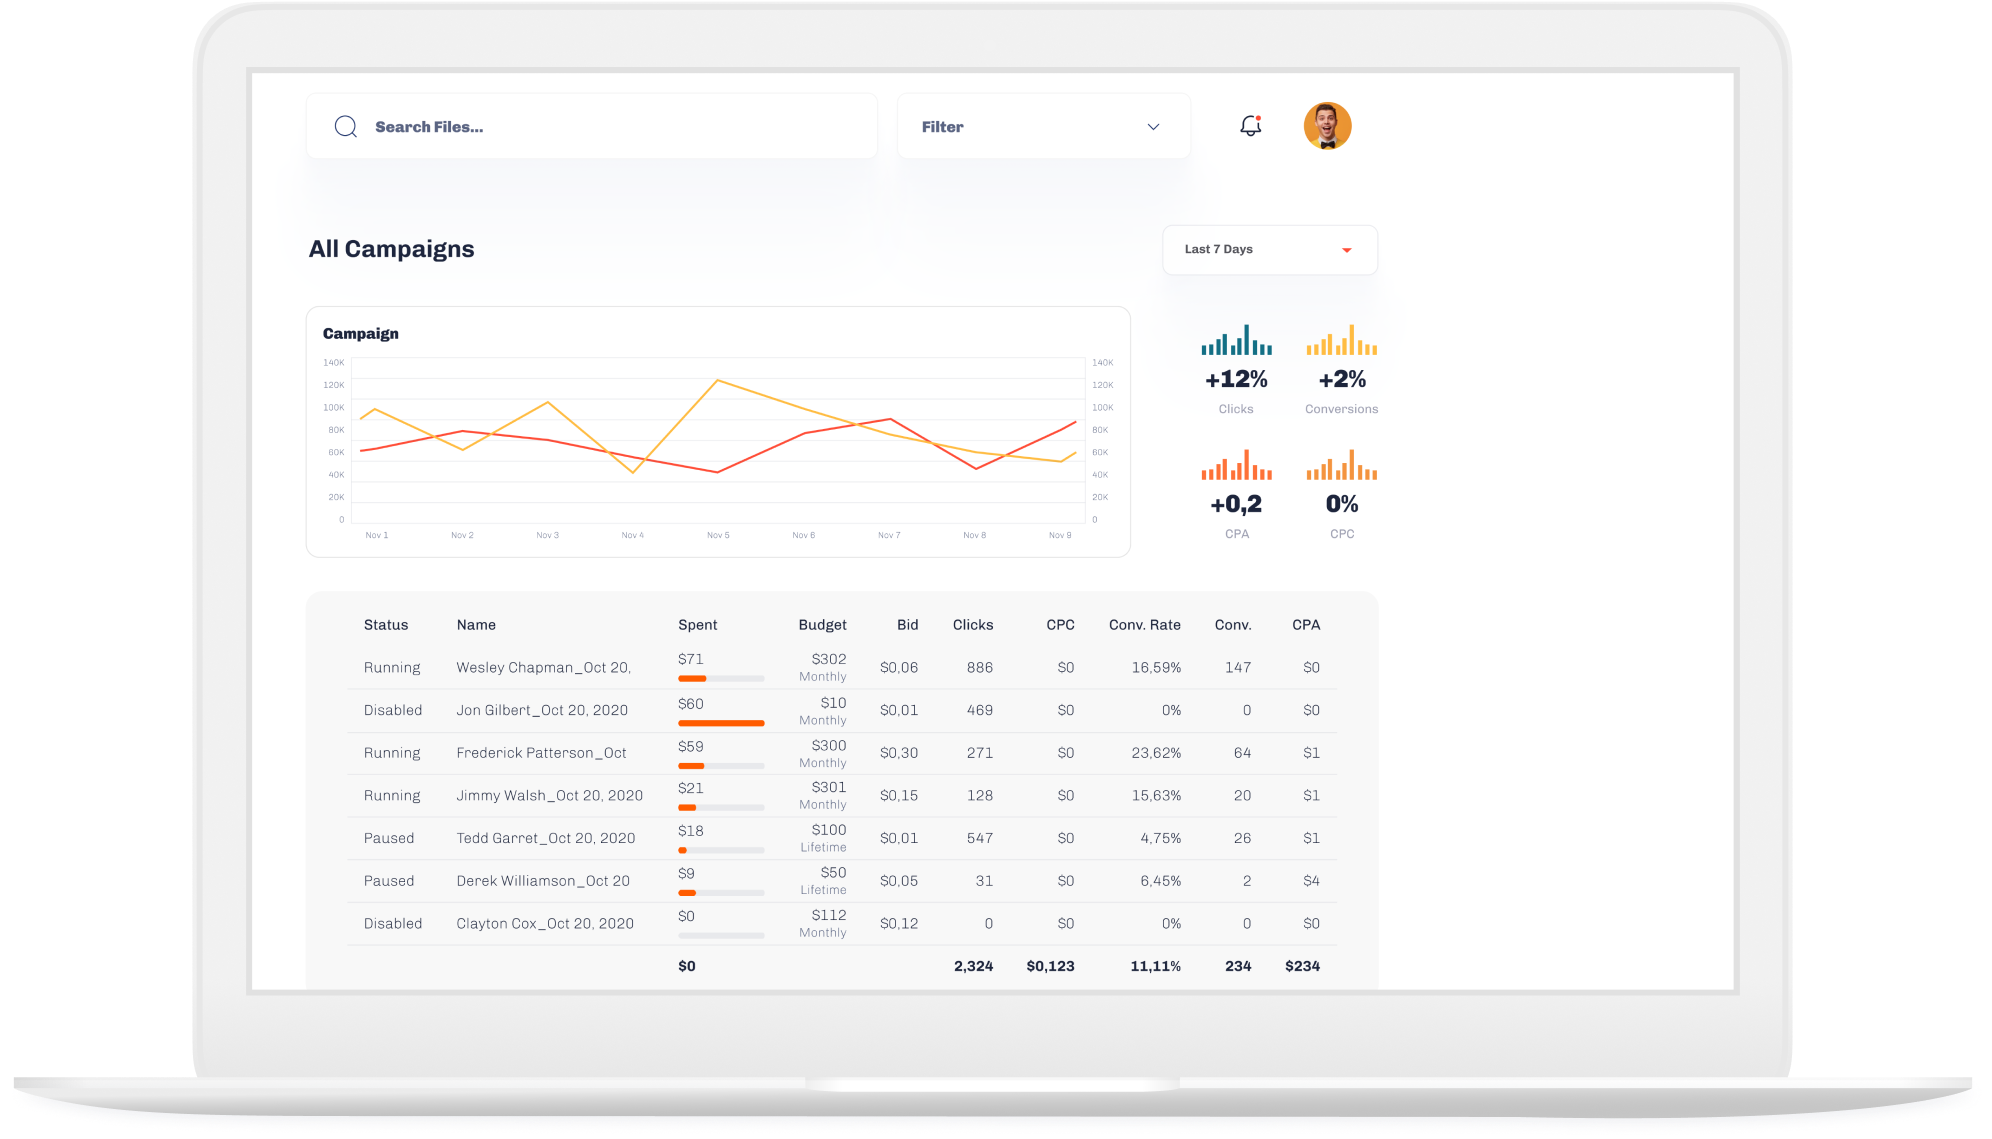Sort table by Spent column header
Viewport: 1992px width, 1139px height.
[x=697, y=625]
